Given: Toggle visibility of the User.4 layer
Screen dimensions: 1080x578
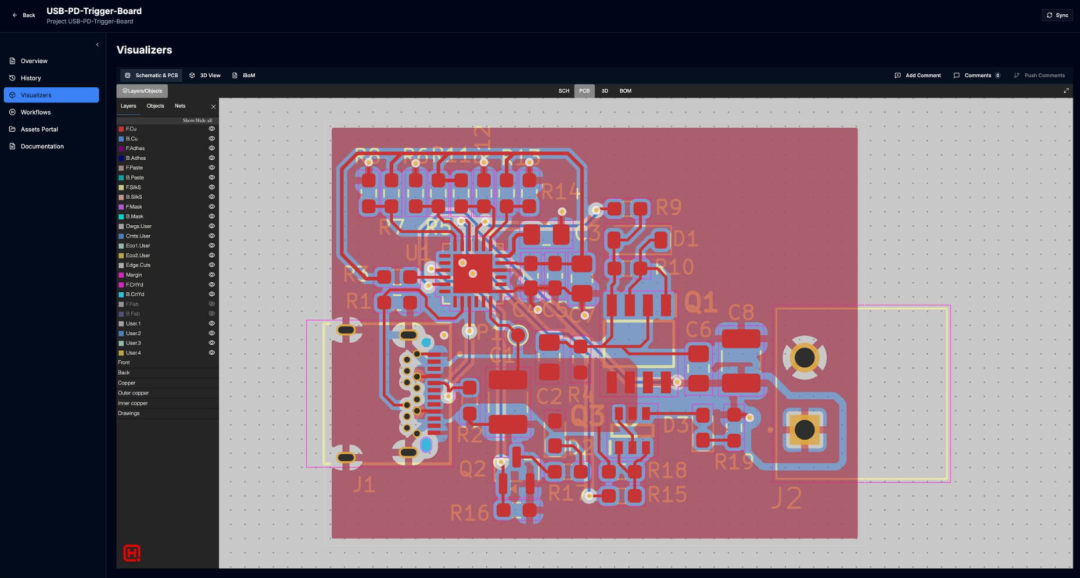Looking at the screenshot, I should (211, 353).
